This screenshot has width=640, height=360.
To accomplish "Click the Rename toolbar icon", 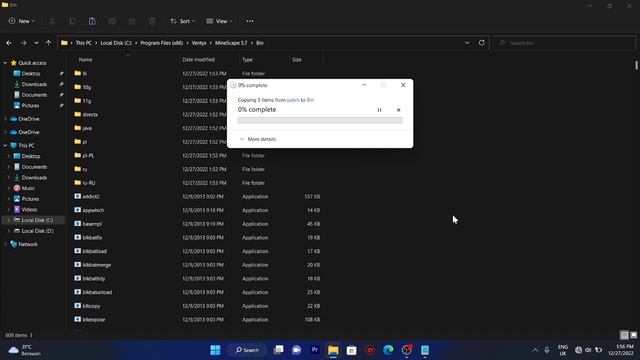I will [x=112, y=21].
